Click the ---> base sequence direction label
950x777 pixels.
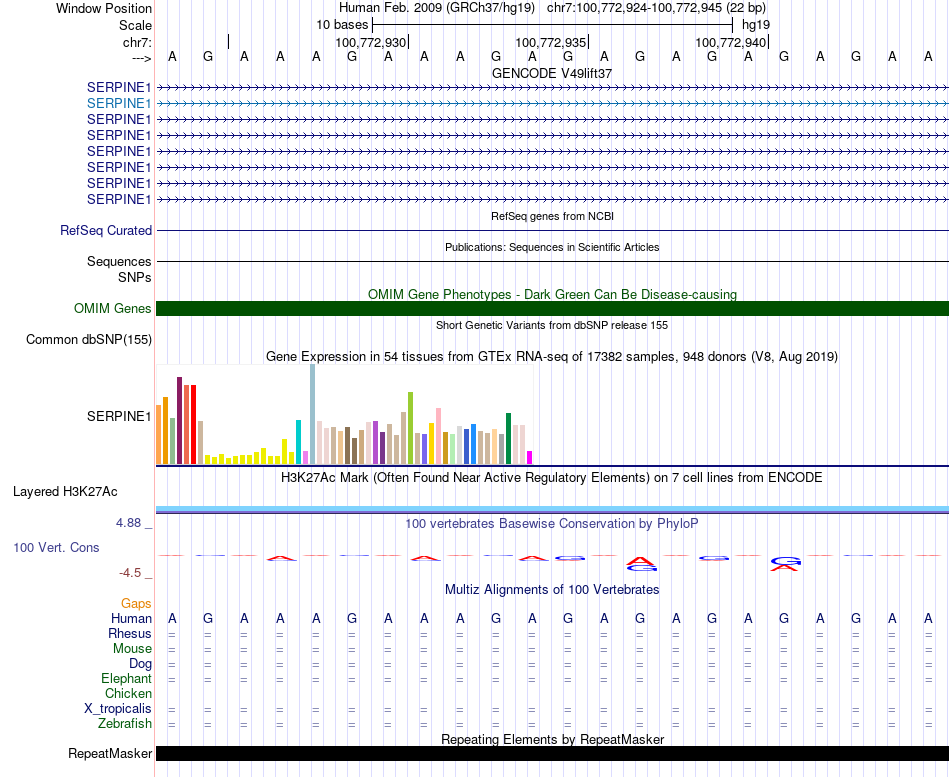pyautogui.click(x=142, y=58)
